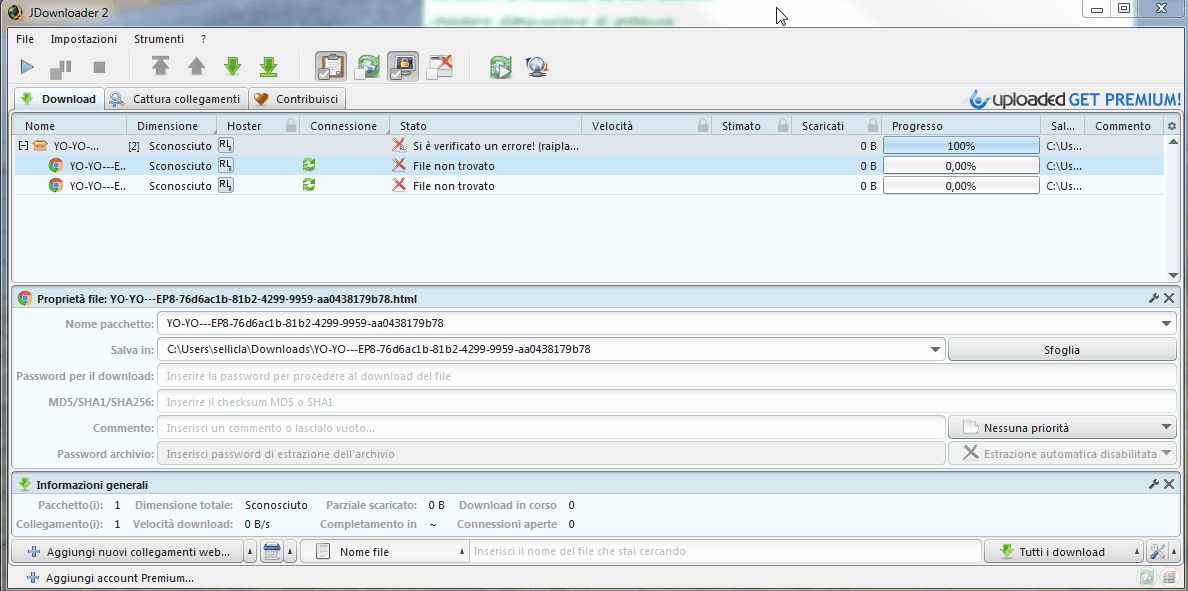Open settings wrench of Informazioni generali panel
This screenshot has height=591, width=1188.
[1154, 484]
